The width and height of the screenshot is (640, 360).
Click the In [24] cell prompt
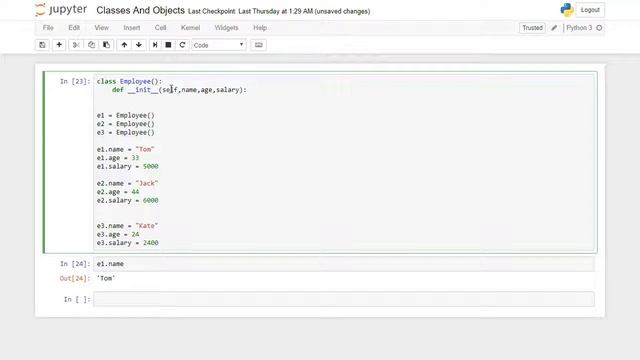(x=75, y=264)
